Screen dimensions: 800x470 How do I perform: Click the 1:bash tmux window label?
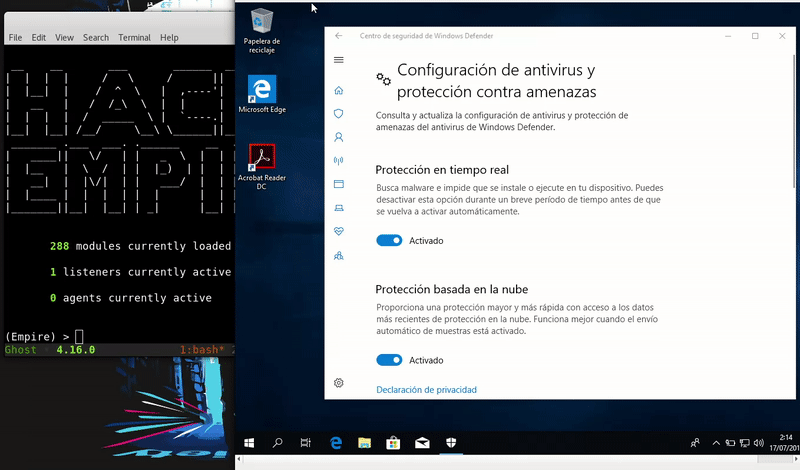click(202, 350)
